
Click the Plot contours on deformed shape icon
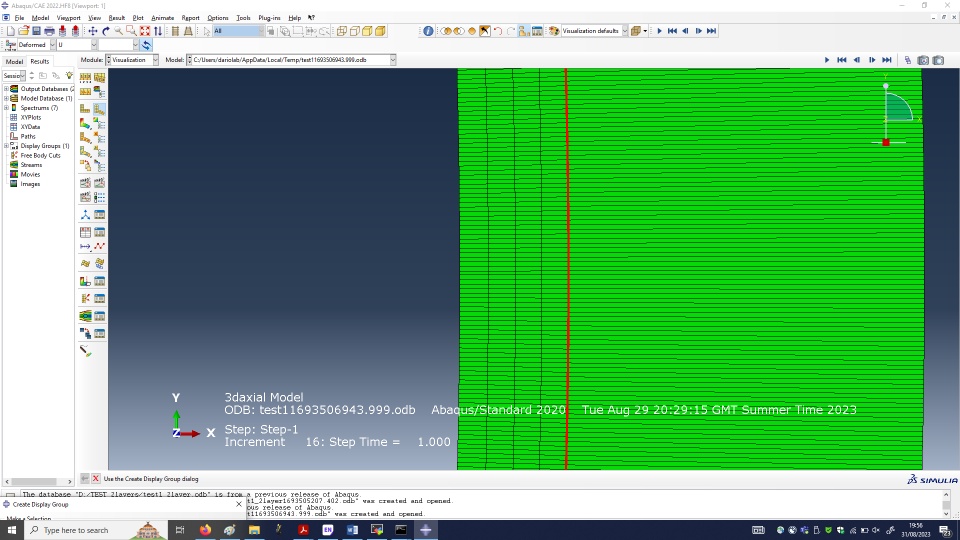85,124
